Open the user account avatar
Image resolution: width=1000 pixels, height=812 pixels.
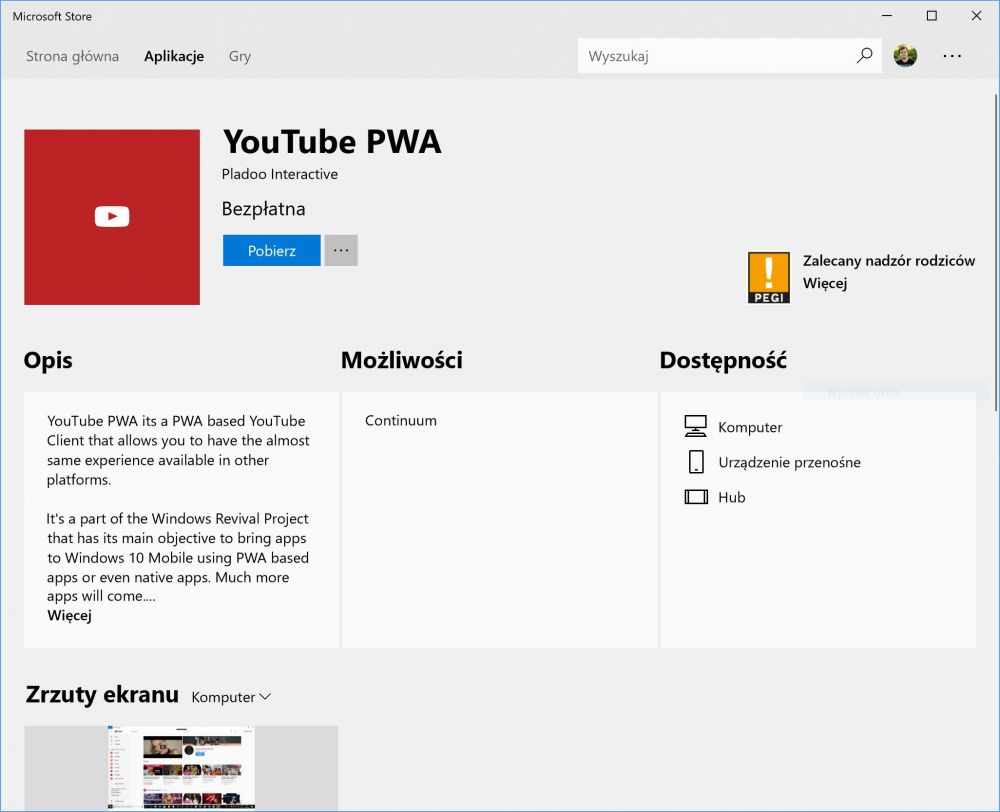point(905,55)
